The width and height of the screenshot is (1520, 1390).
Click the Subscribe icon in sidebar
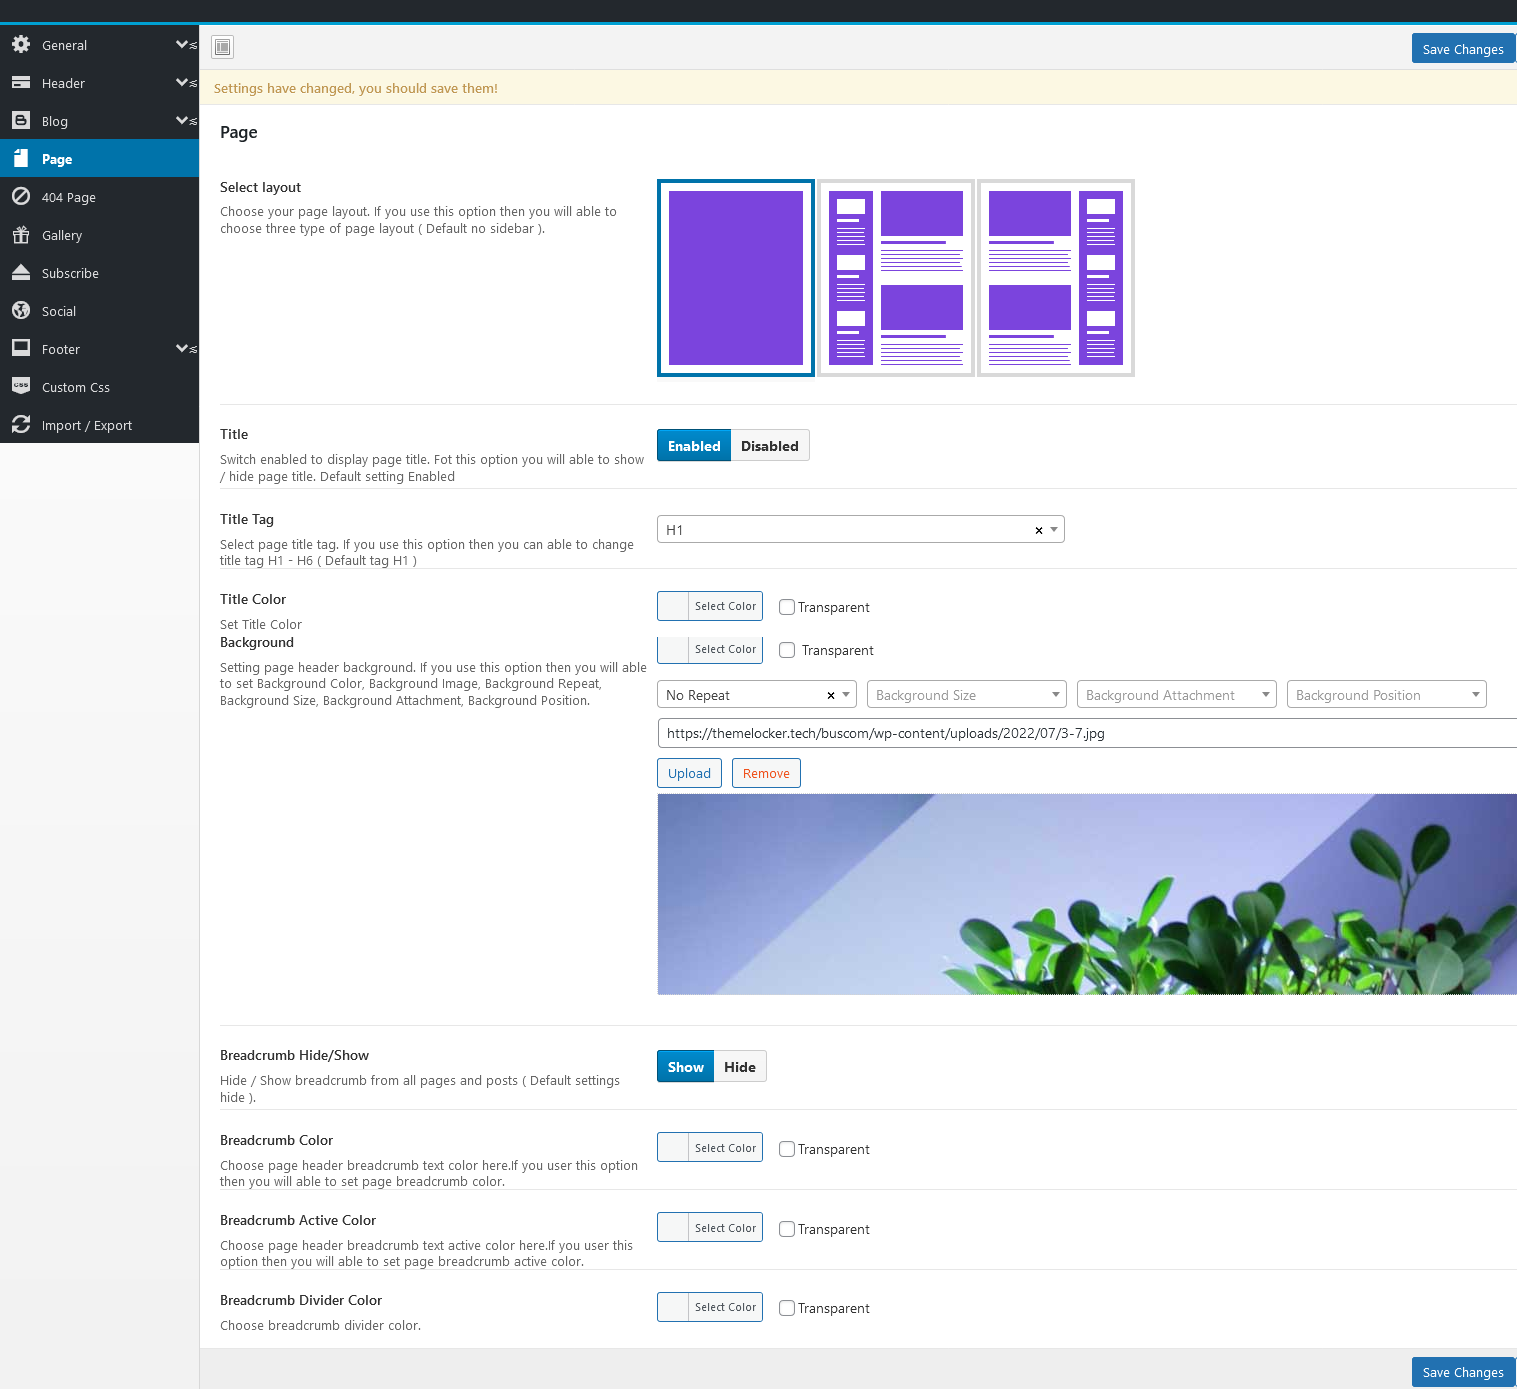[x=21, y=273]
